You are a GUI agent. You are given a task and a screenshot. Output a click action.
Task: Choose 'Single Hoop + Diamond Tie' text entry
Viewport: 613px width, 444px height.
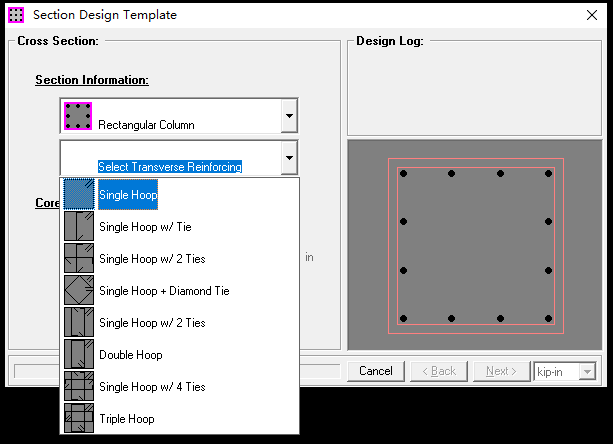[164, 291]
